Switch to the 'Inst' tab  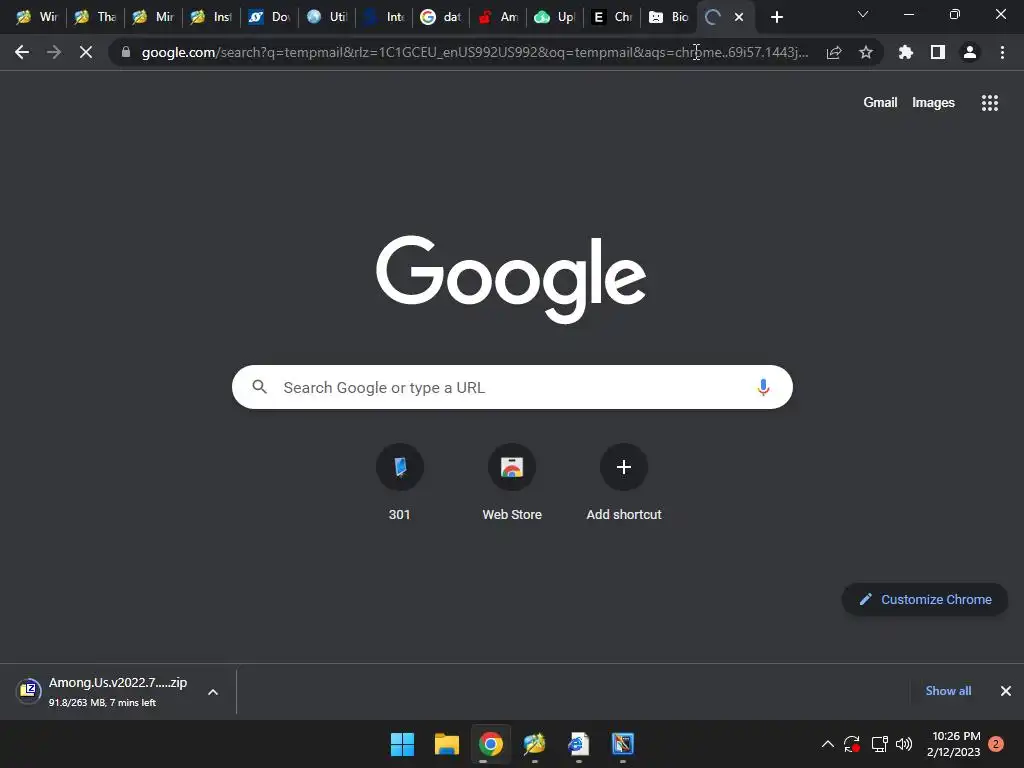pyautogui.click(x=212, y=17)
